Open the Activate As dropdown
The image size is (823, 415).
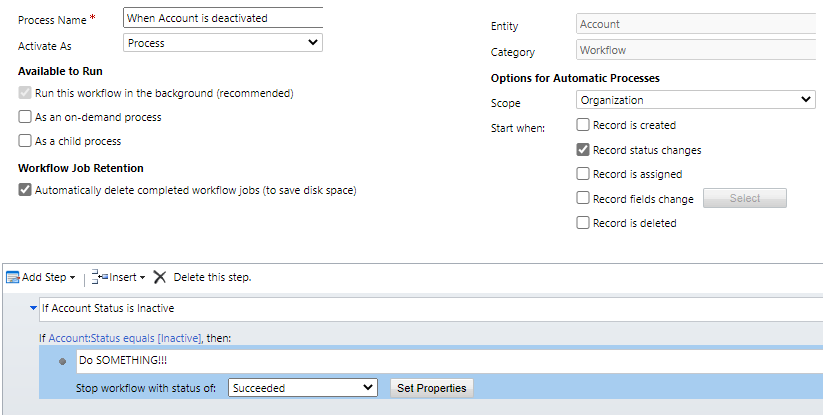(x=223, y=43)
